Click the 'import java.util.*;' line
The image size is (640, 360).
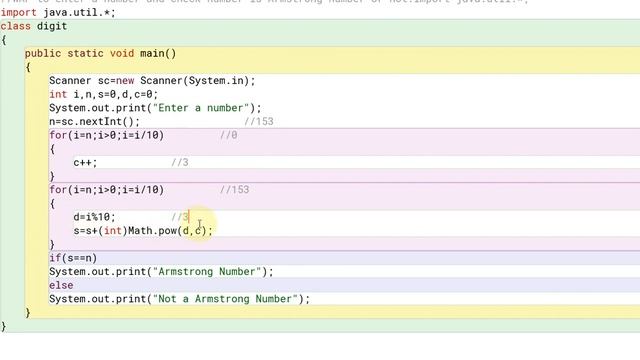coord(58,13)
